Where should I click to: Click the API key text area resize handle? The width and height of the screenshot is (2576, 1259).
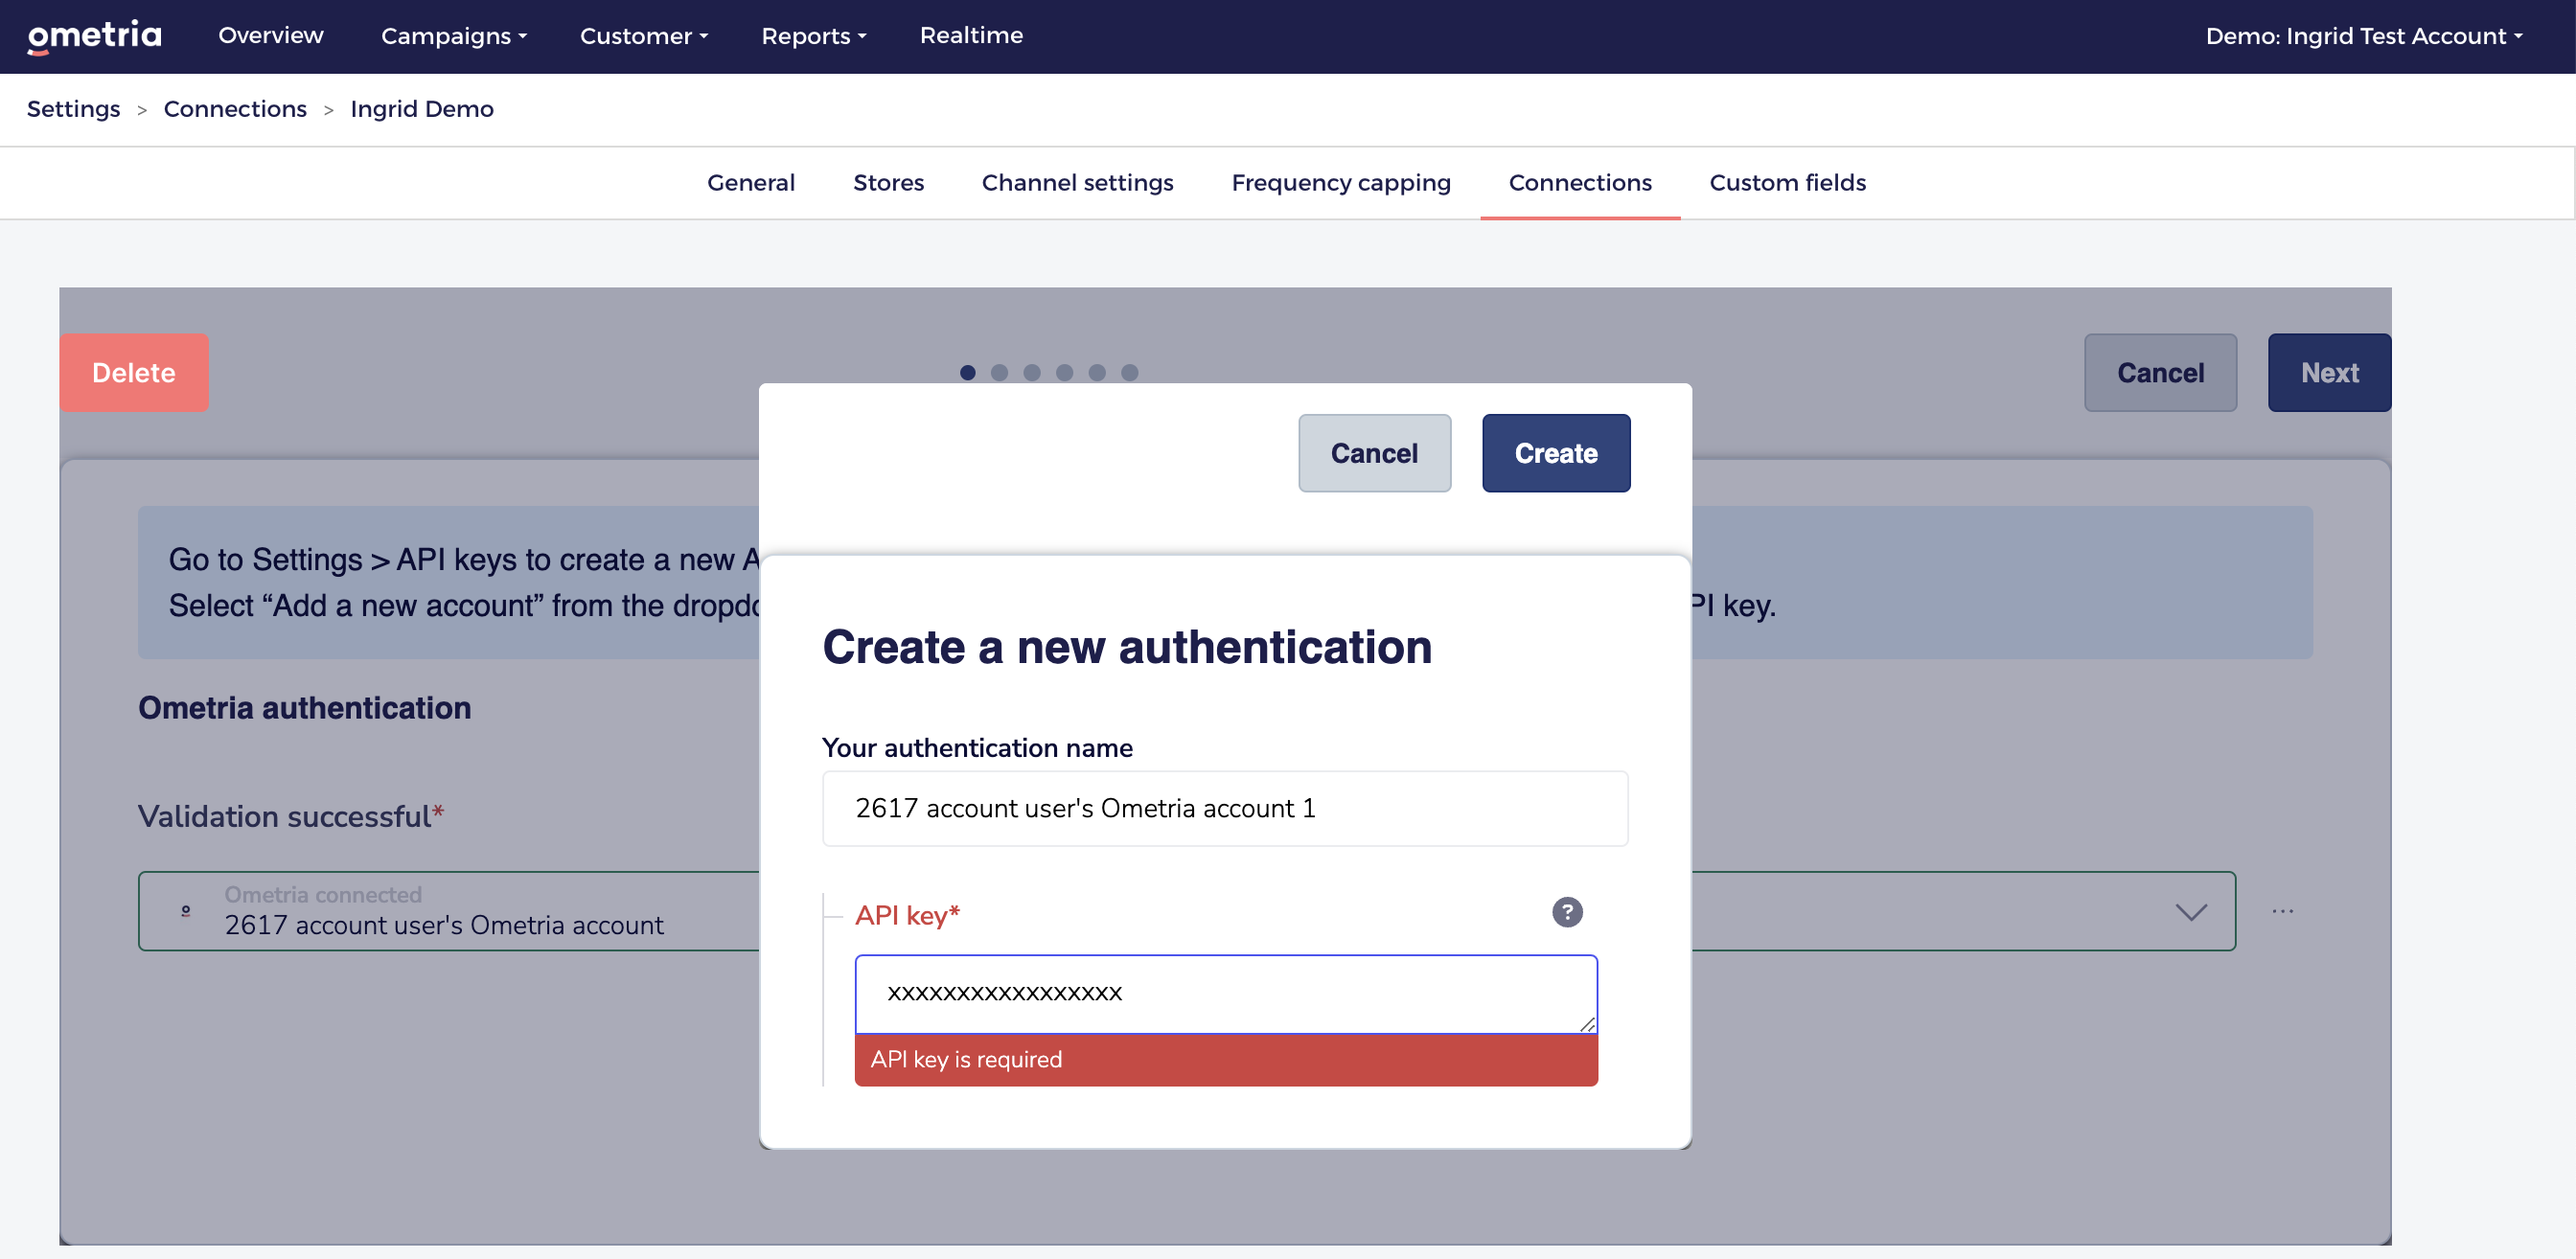point(1587,1023)
